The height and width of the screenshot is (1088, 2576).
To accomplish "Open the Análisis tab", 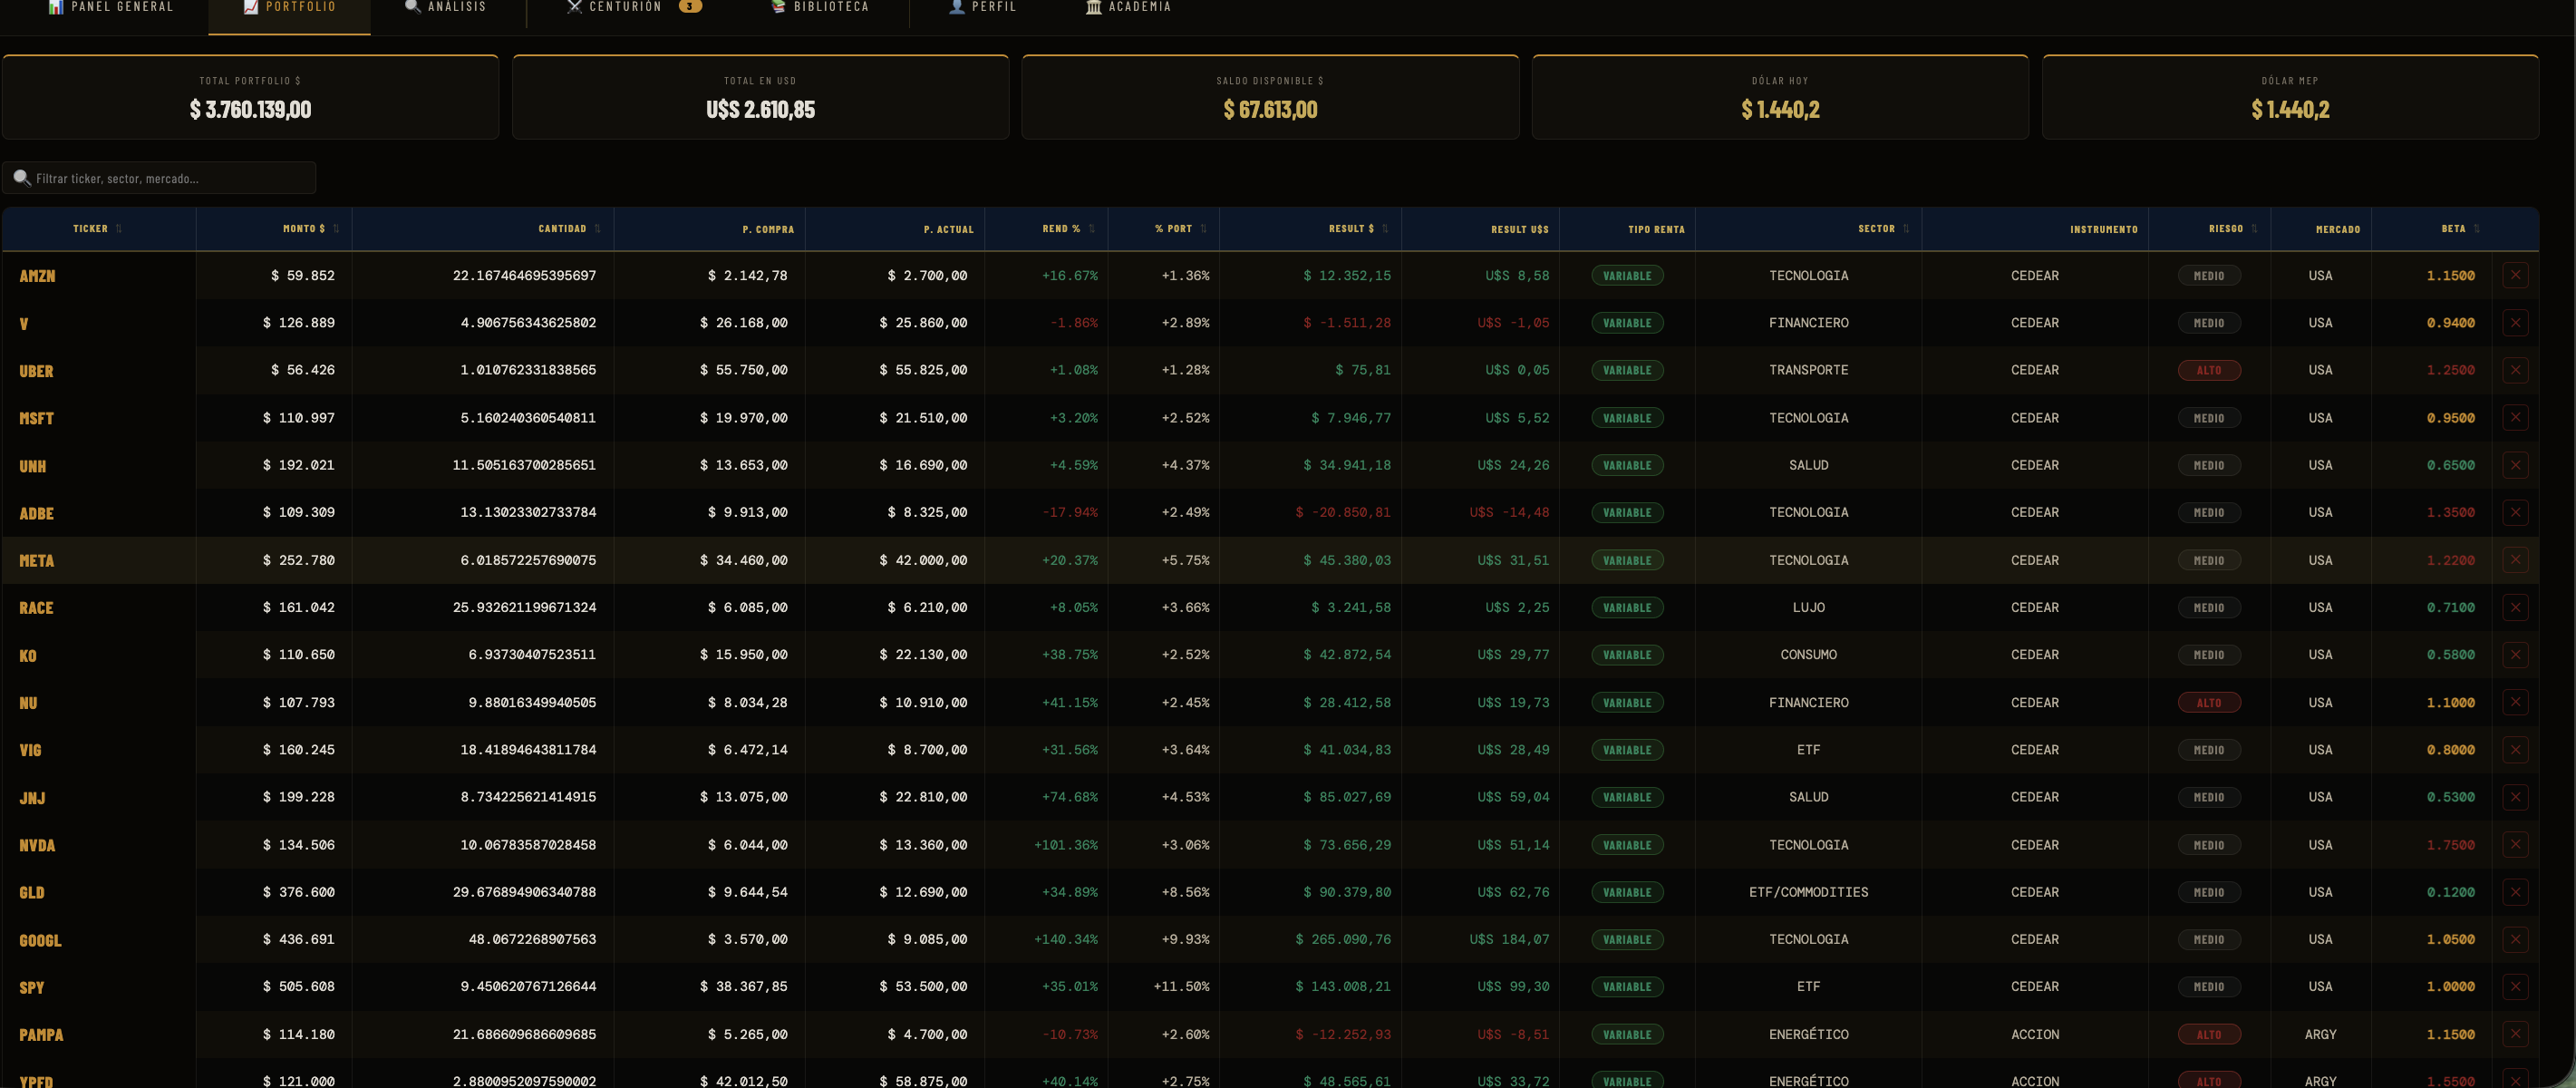I will [445, 8].
